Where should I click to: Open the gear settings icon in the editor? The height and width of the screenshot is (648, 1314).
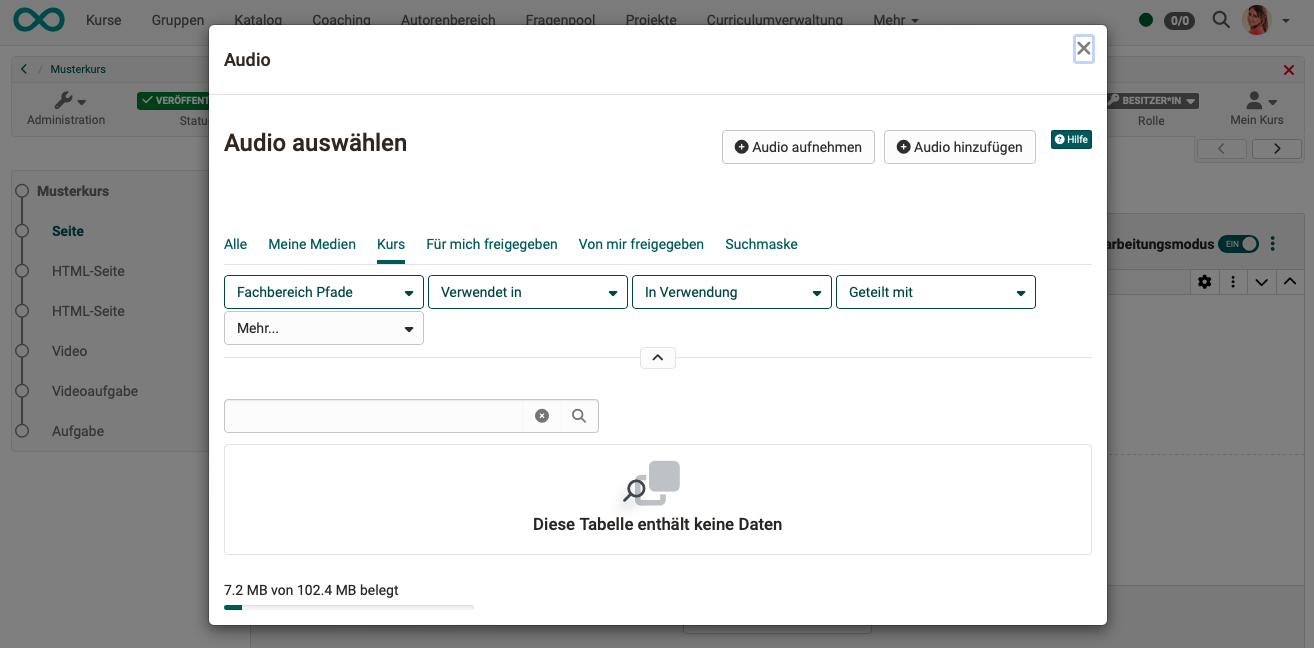(x=1204, y=282)
